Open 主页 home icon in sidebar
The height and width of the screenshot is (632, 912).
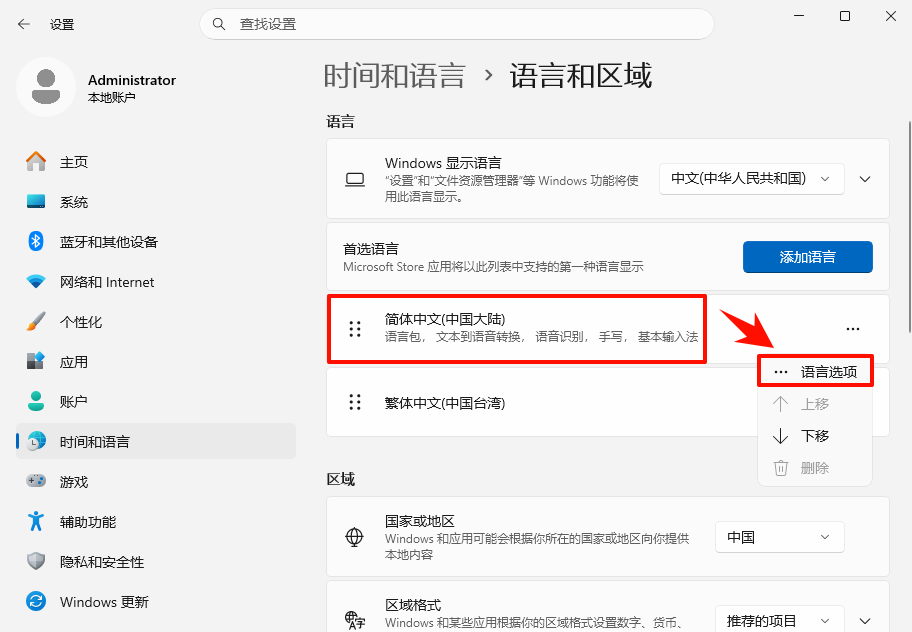point(36,162)
